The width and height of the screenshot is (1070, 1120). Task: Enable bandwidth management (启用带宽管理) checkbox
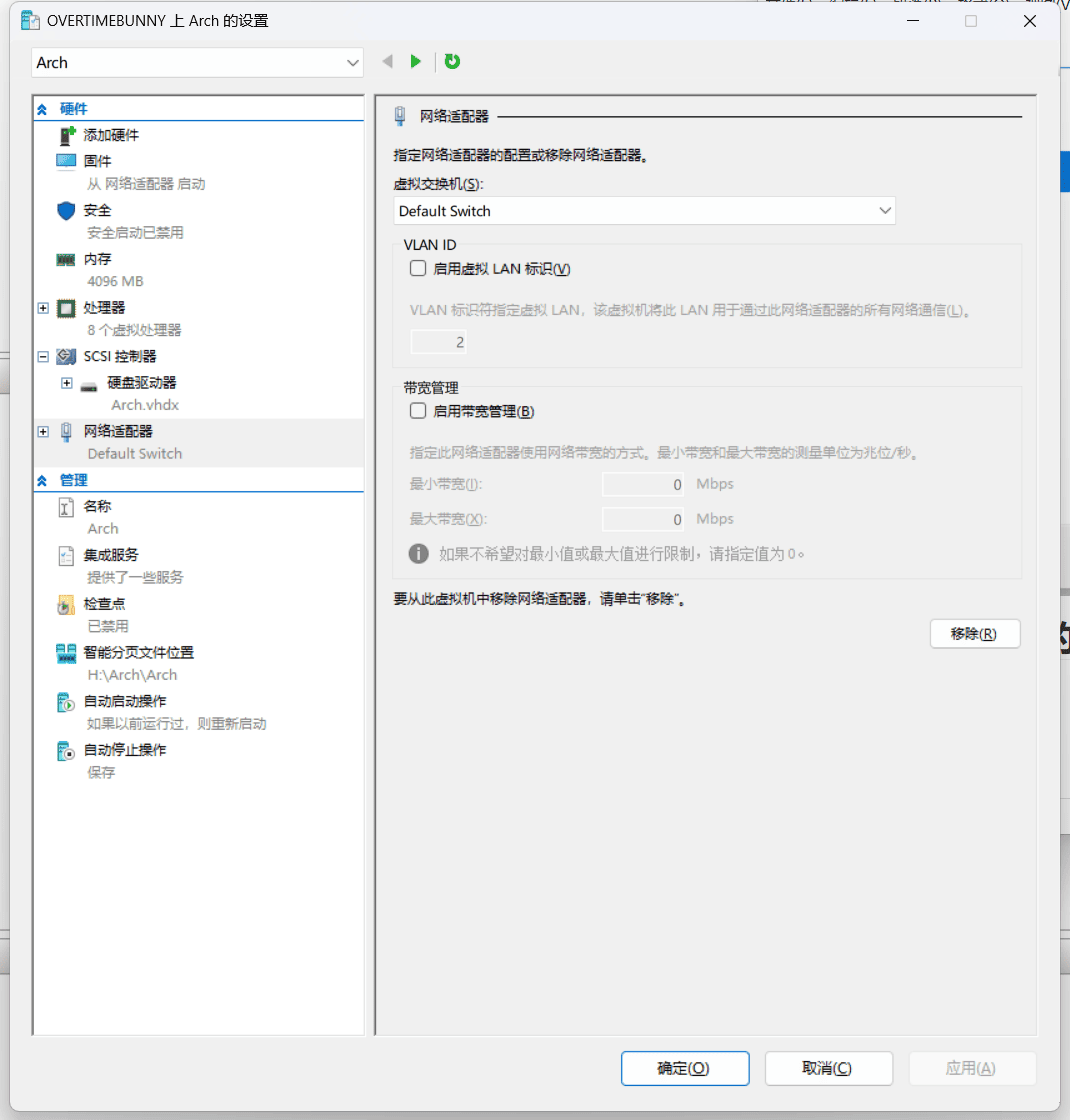click(x=418, y=411)
